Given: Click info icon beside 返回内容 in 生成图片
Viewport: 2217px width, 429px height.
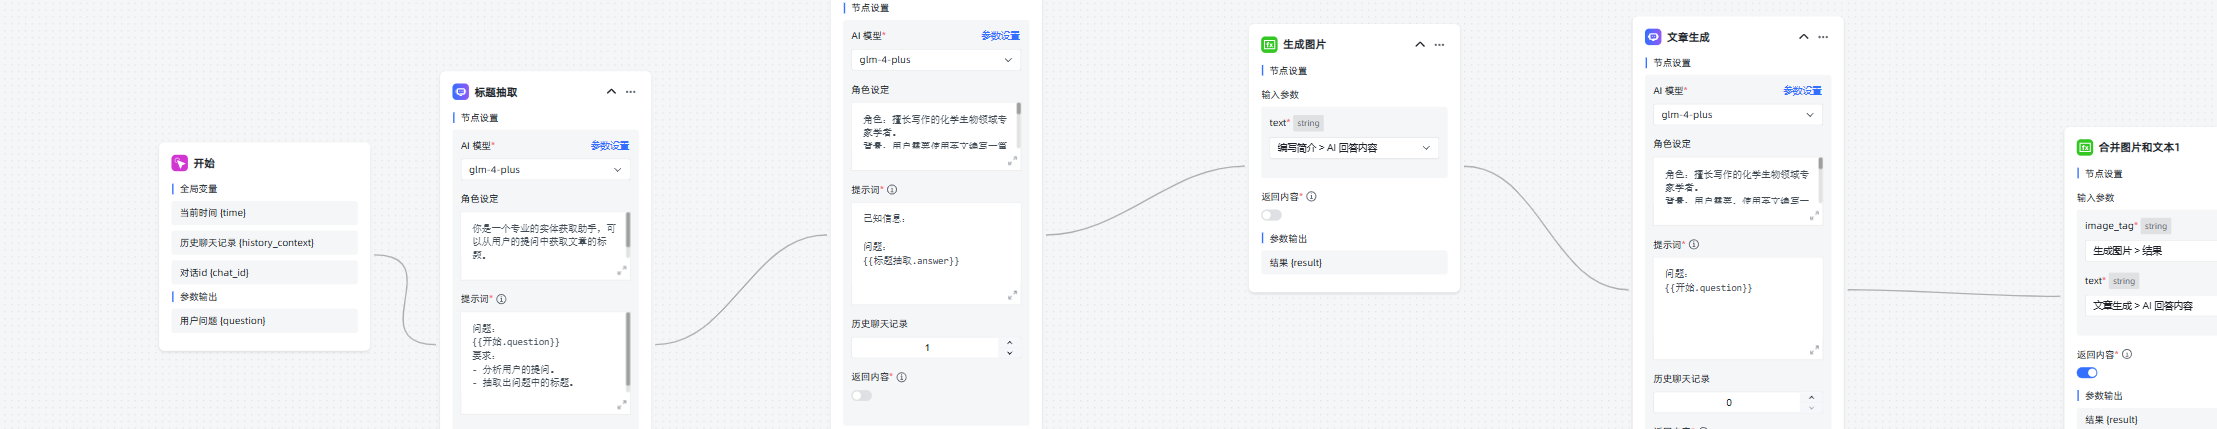Looking at the screenshot, I should (x=1311, y=197).
